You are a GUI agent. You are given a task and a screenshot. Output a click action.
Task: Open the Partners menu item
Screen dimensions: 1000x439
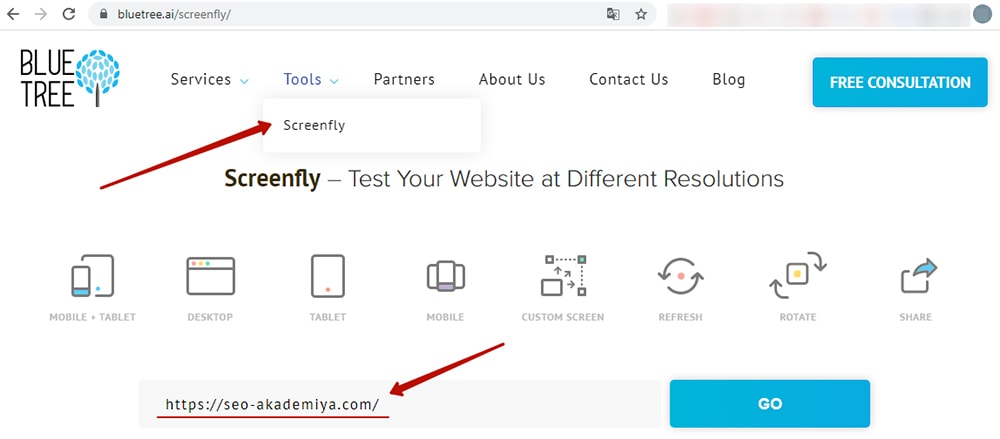404,80
